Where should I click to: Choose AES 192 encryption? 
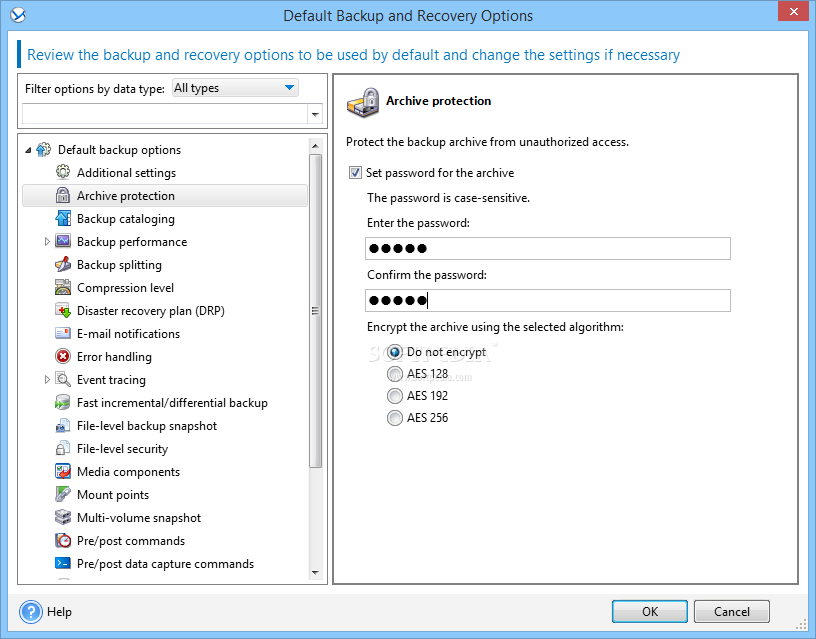click(394, 396)
